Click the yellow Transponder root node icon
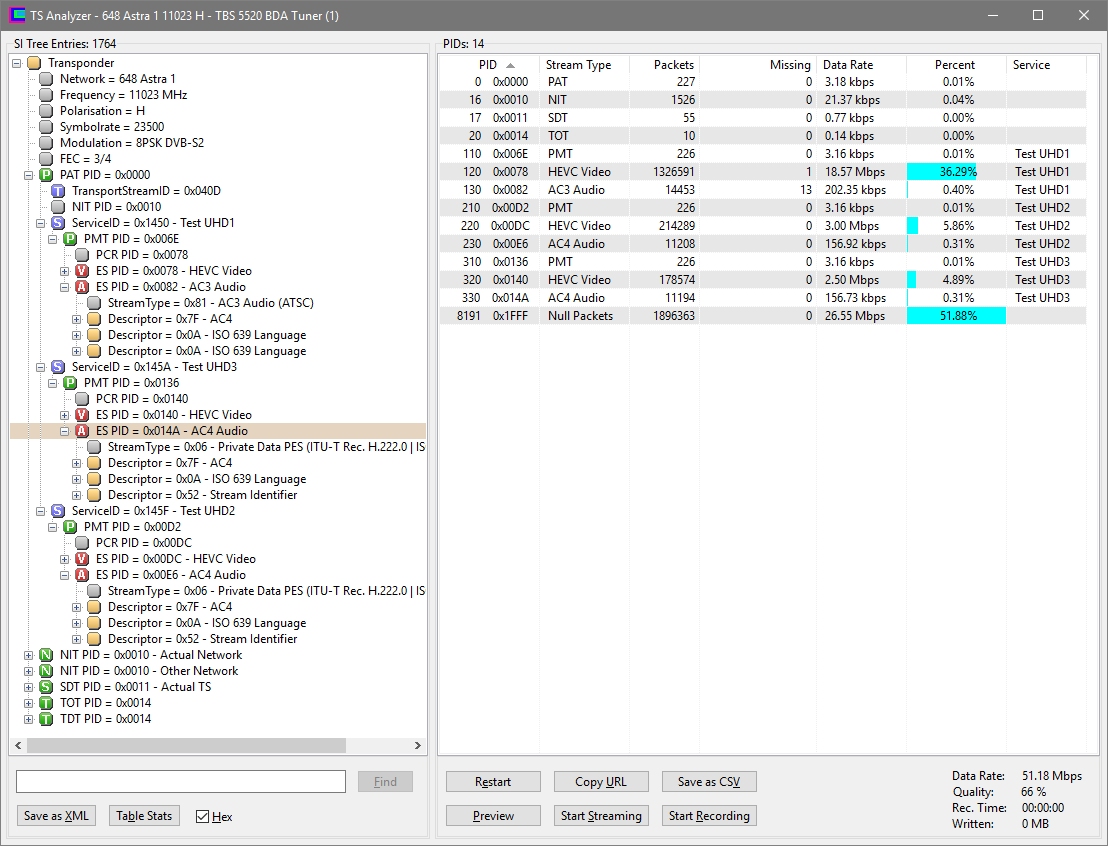This screenshot has height=846, width=1108. 33,63
